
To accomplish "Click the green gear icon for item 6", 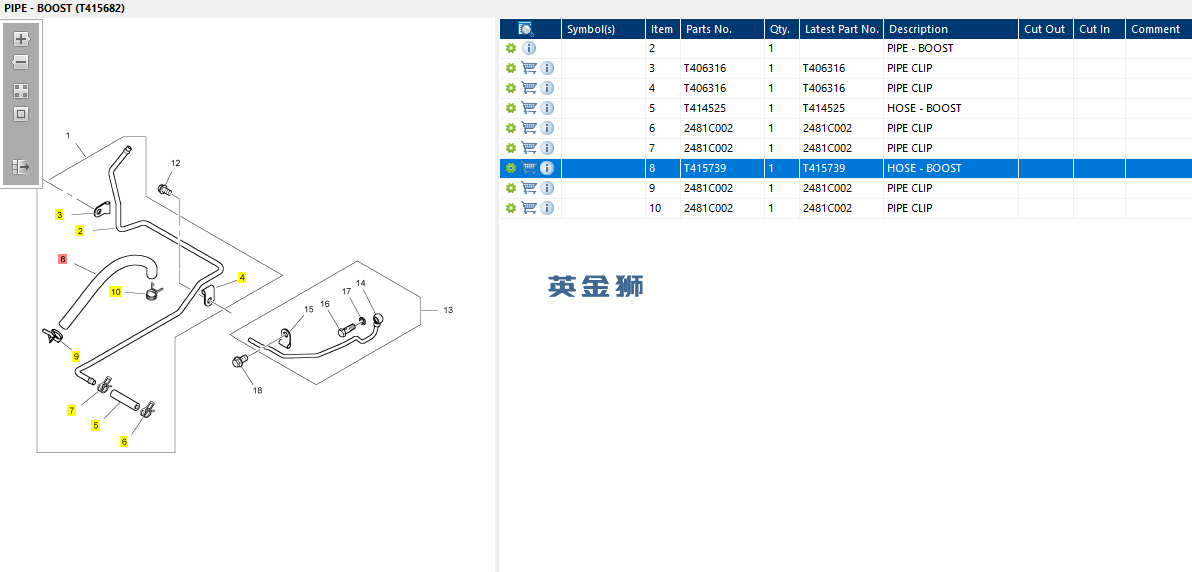I will coord(511,128).
